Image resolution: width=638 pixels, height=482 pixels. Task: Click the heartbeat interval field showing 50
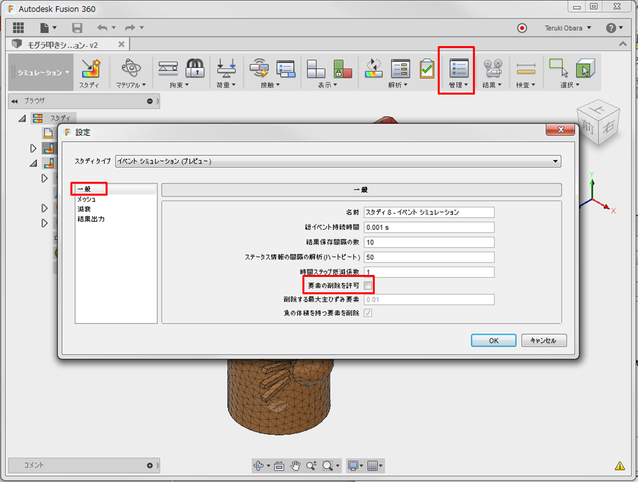[x=429, y=257]
